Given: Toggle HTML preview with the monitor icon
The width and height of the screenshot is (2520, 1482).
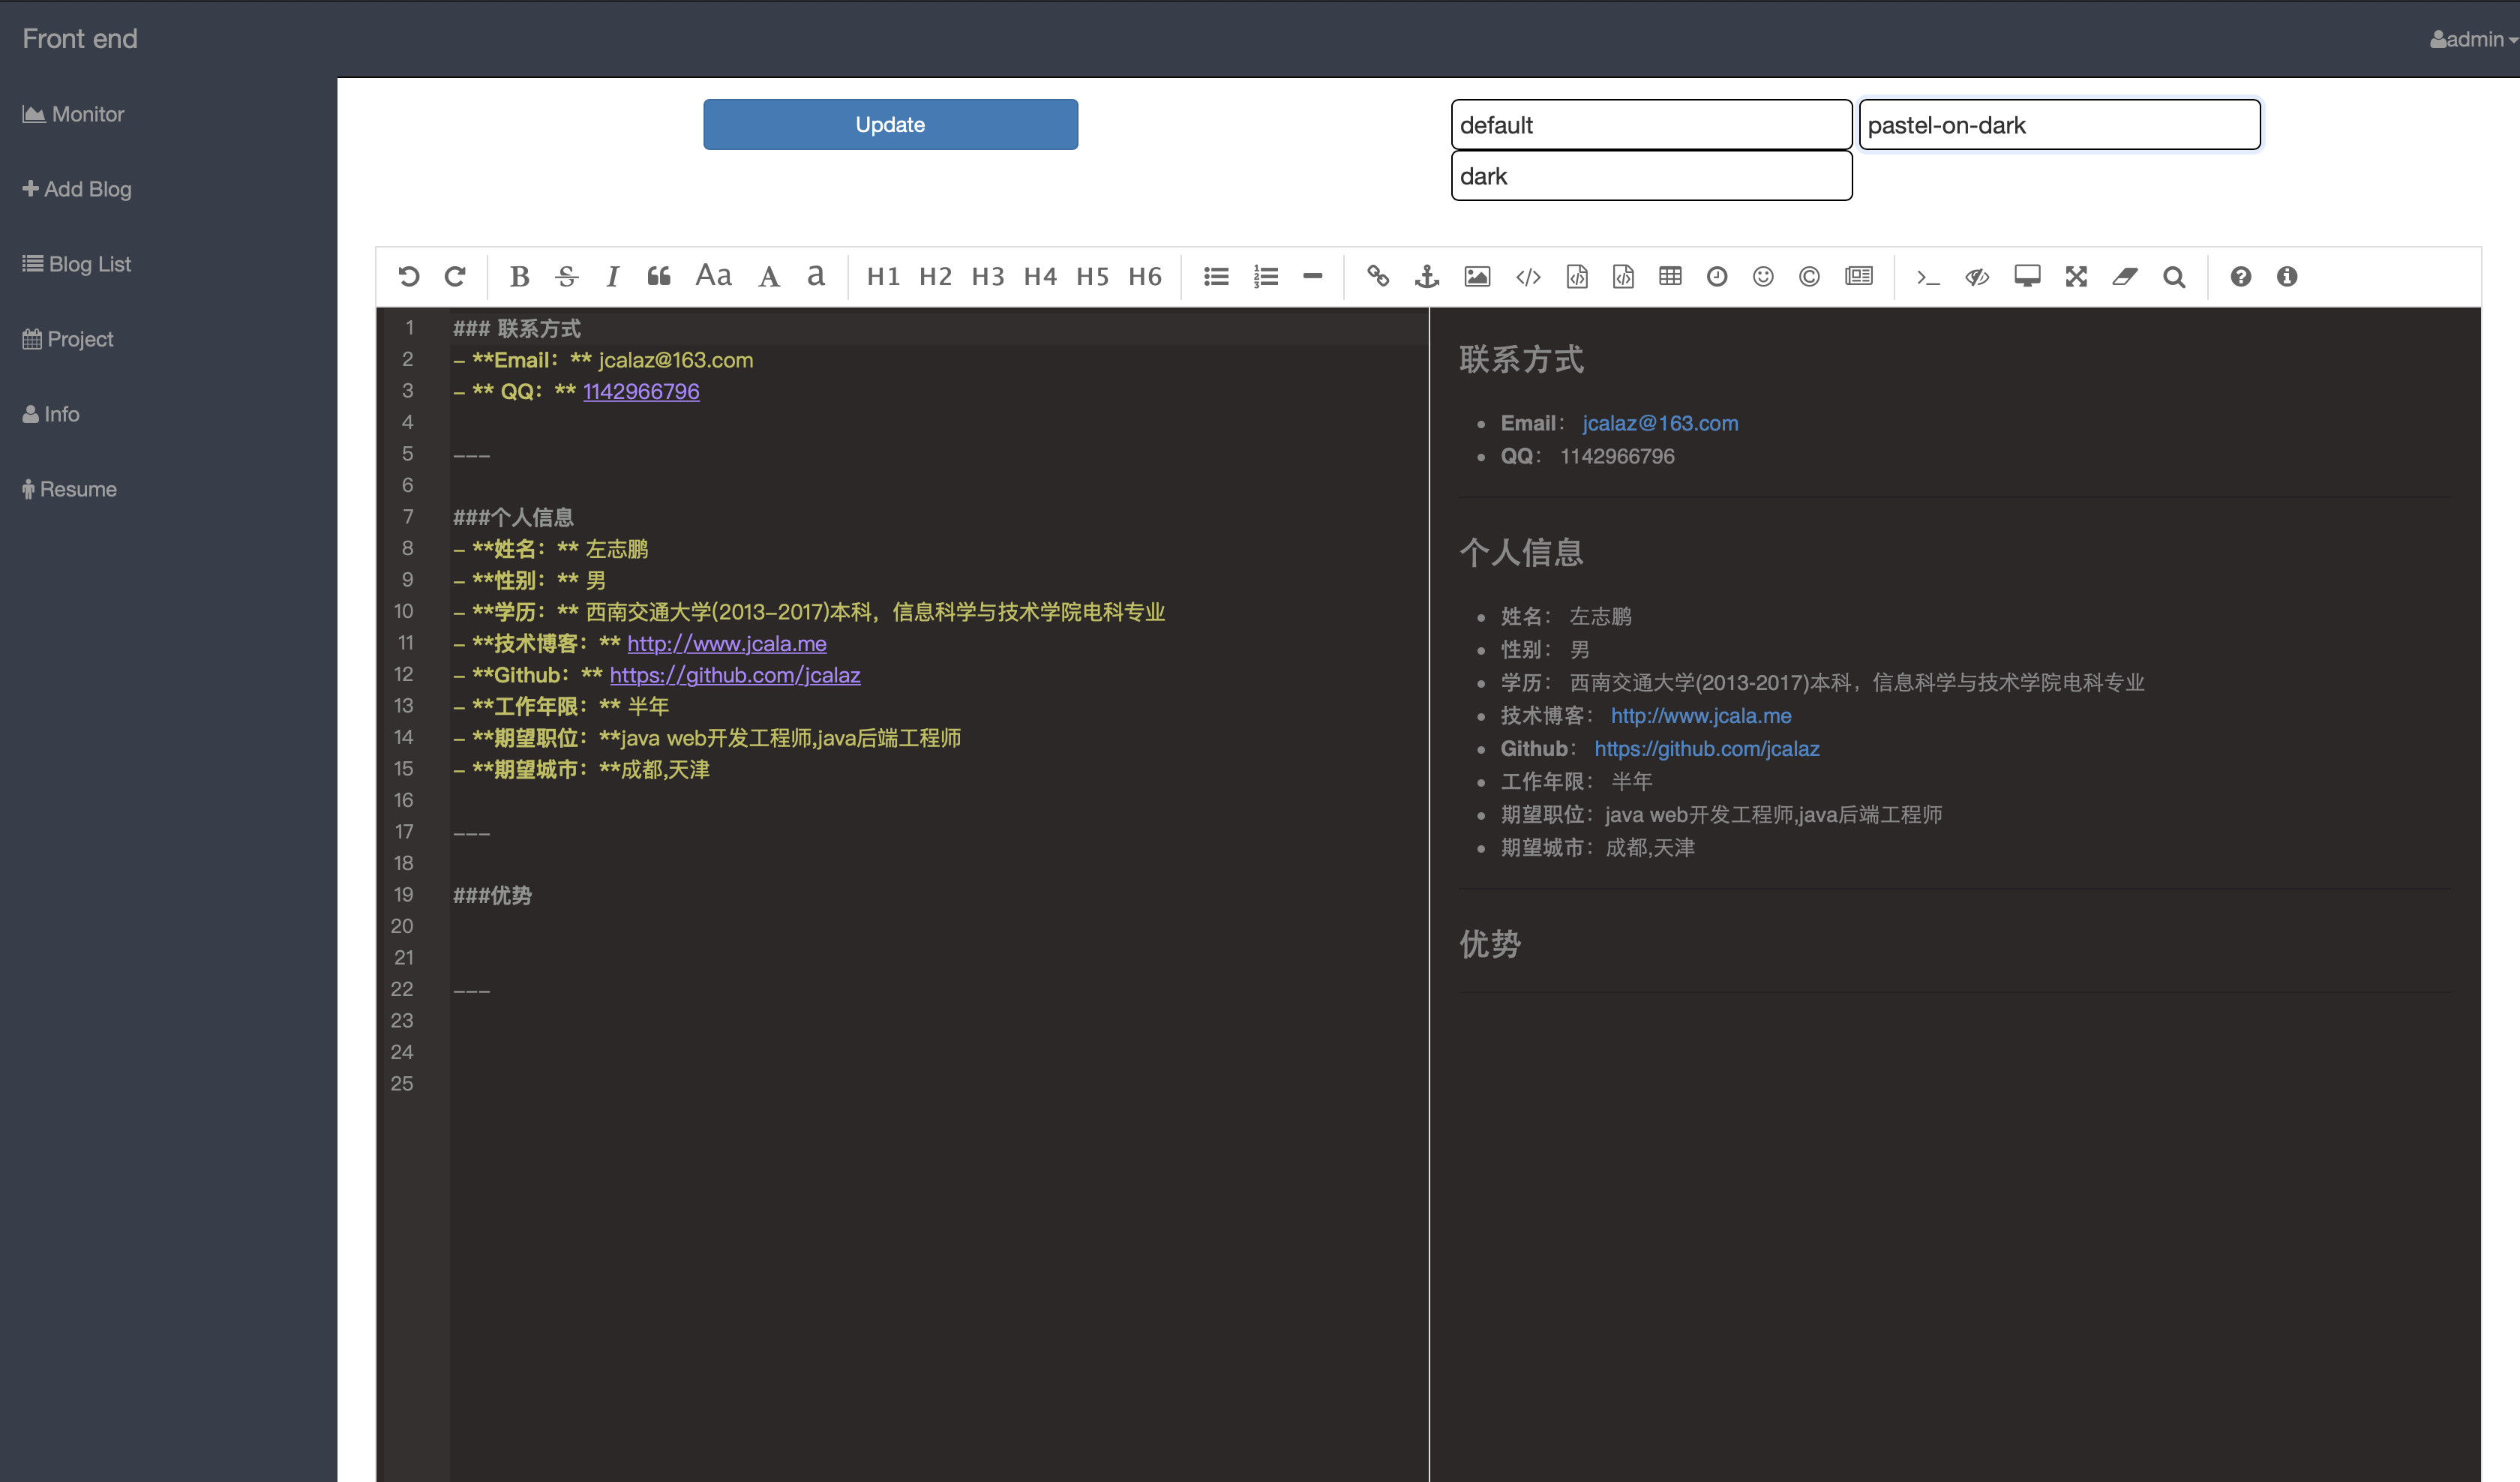Looking at the screenshot, I should click(x=2027, y=276).
